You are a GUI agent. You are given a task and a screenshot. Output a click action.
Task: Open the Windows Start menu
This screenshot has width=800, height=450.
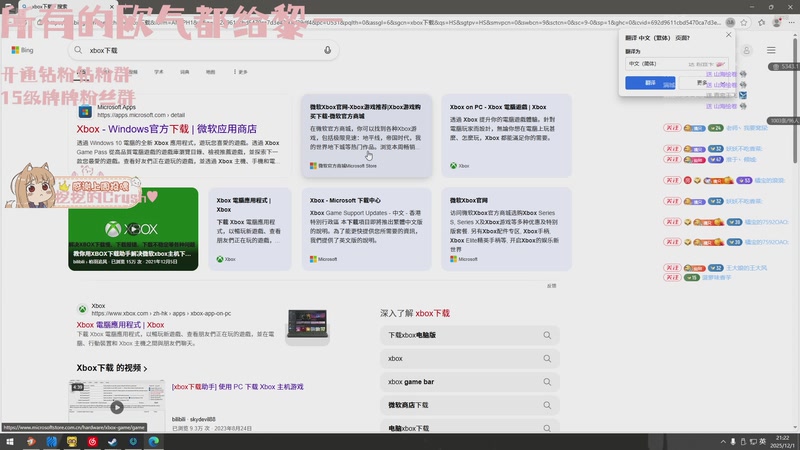click(10, 442)
